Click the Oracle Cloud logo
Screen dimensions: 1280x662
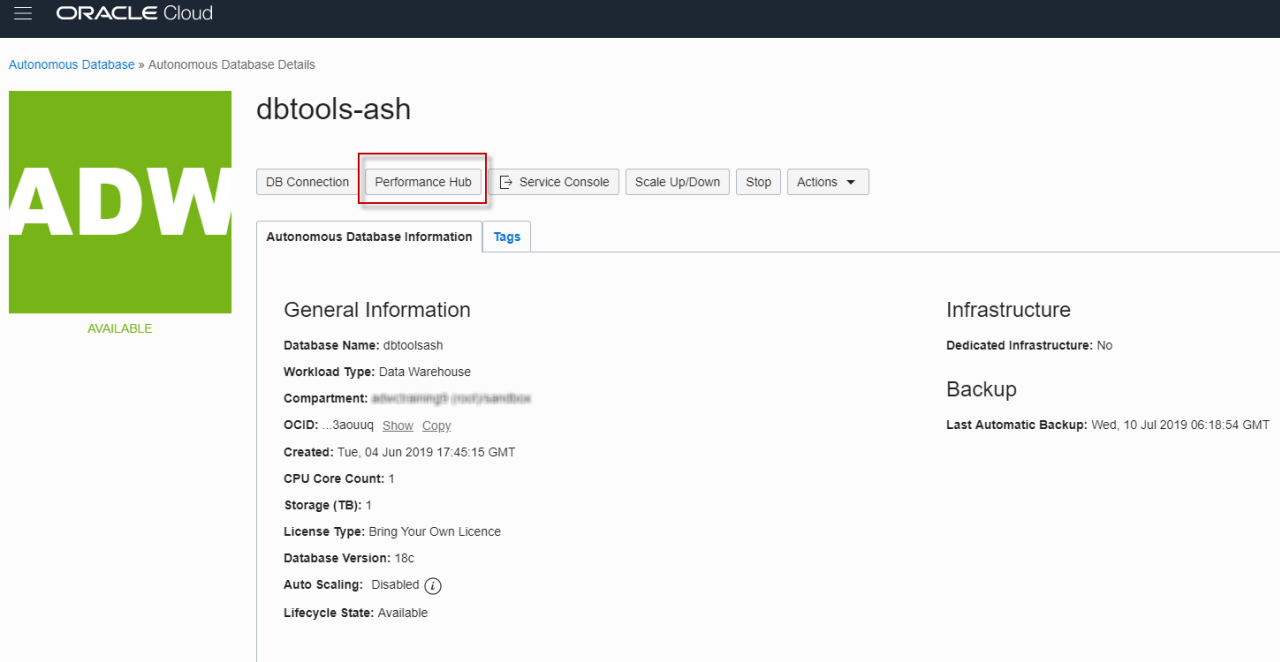[x=135, y=14]
